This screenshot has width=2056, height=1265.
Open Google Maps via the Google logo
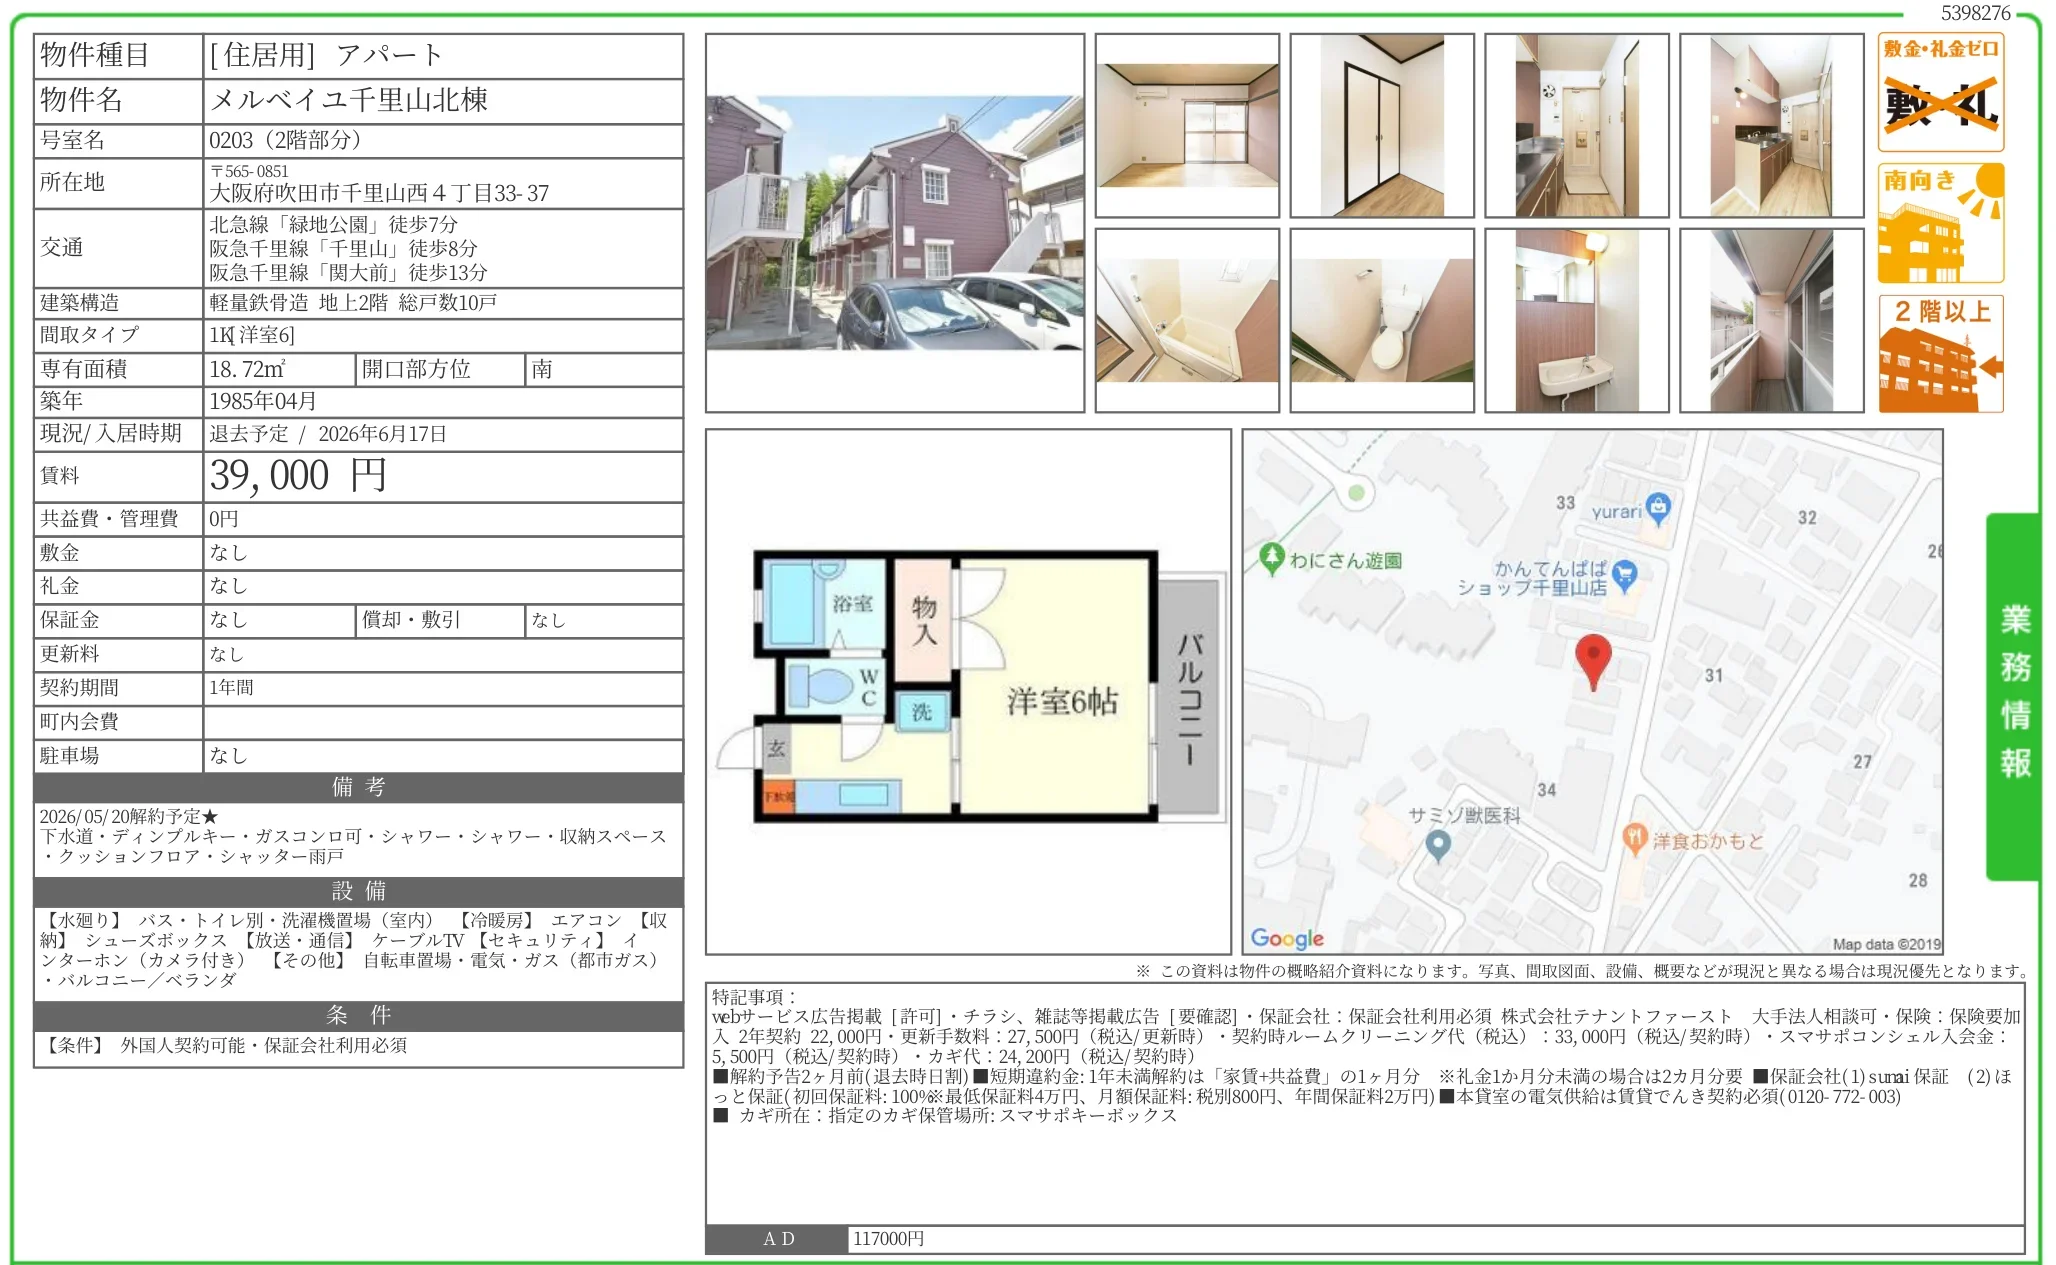1285,938
